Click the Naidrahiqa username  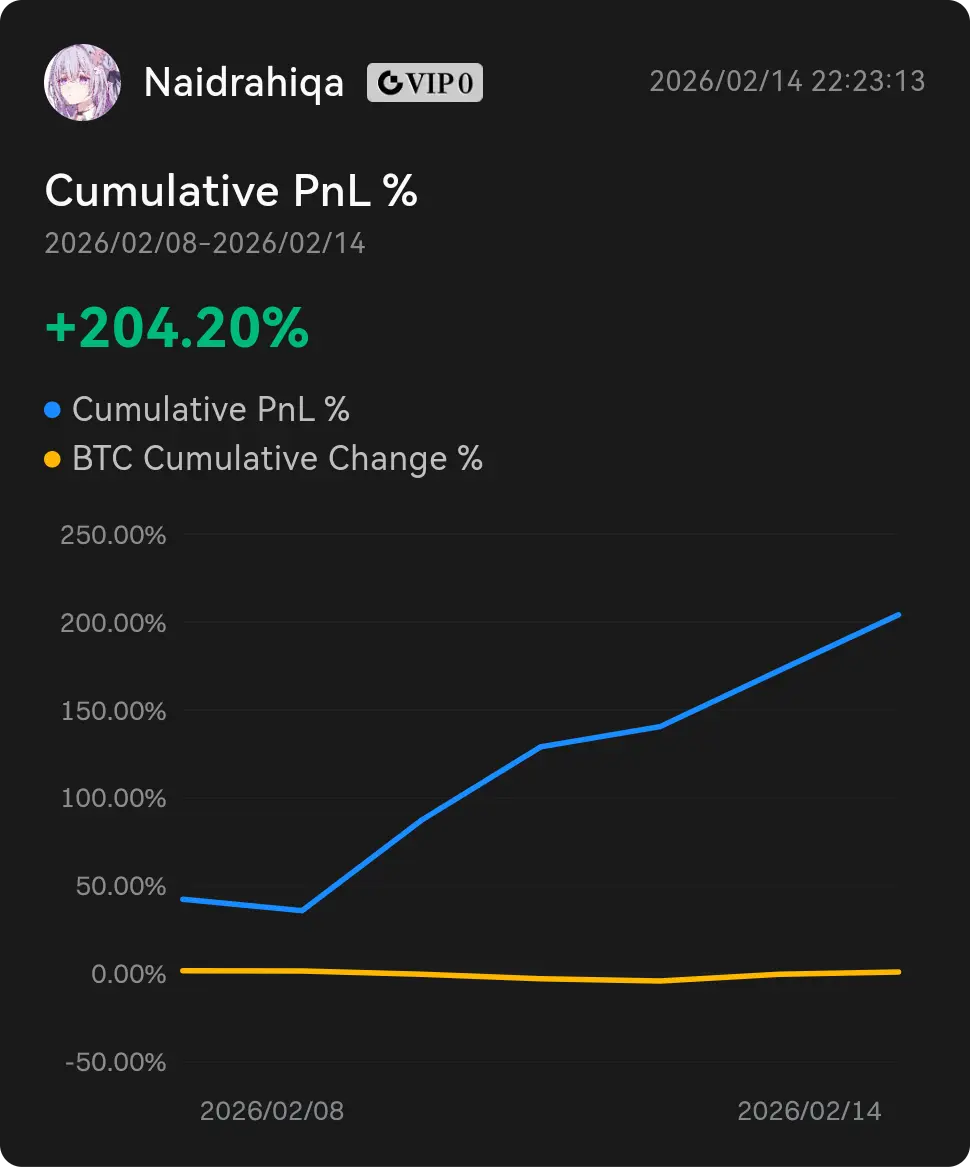point(243,83)
